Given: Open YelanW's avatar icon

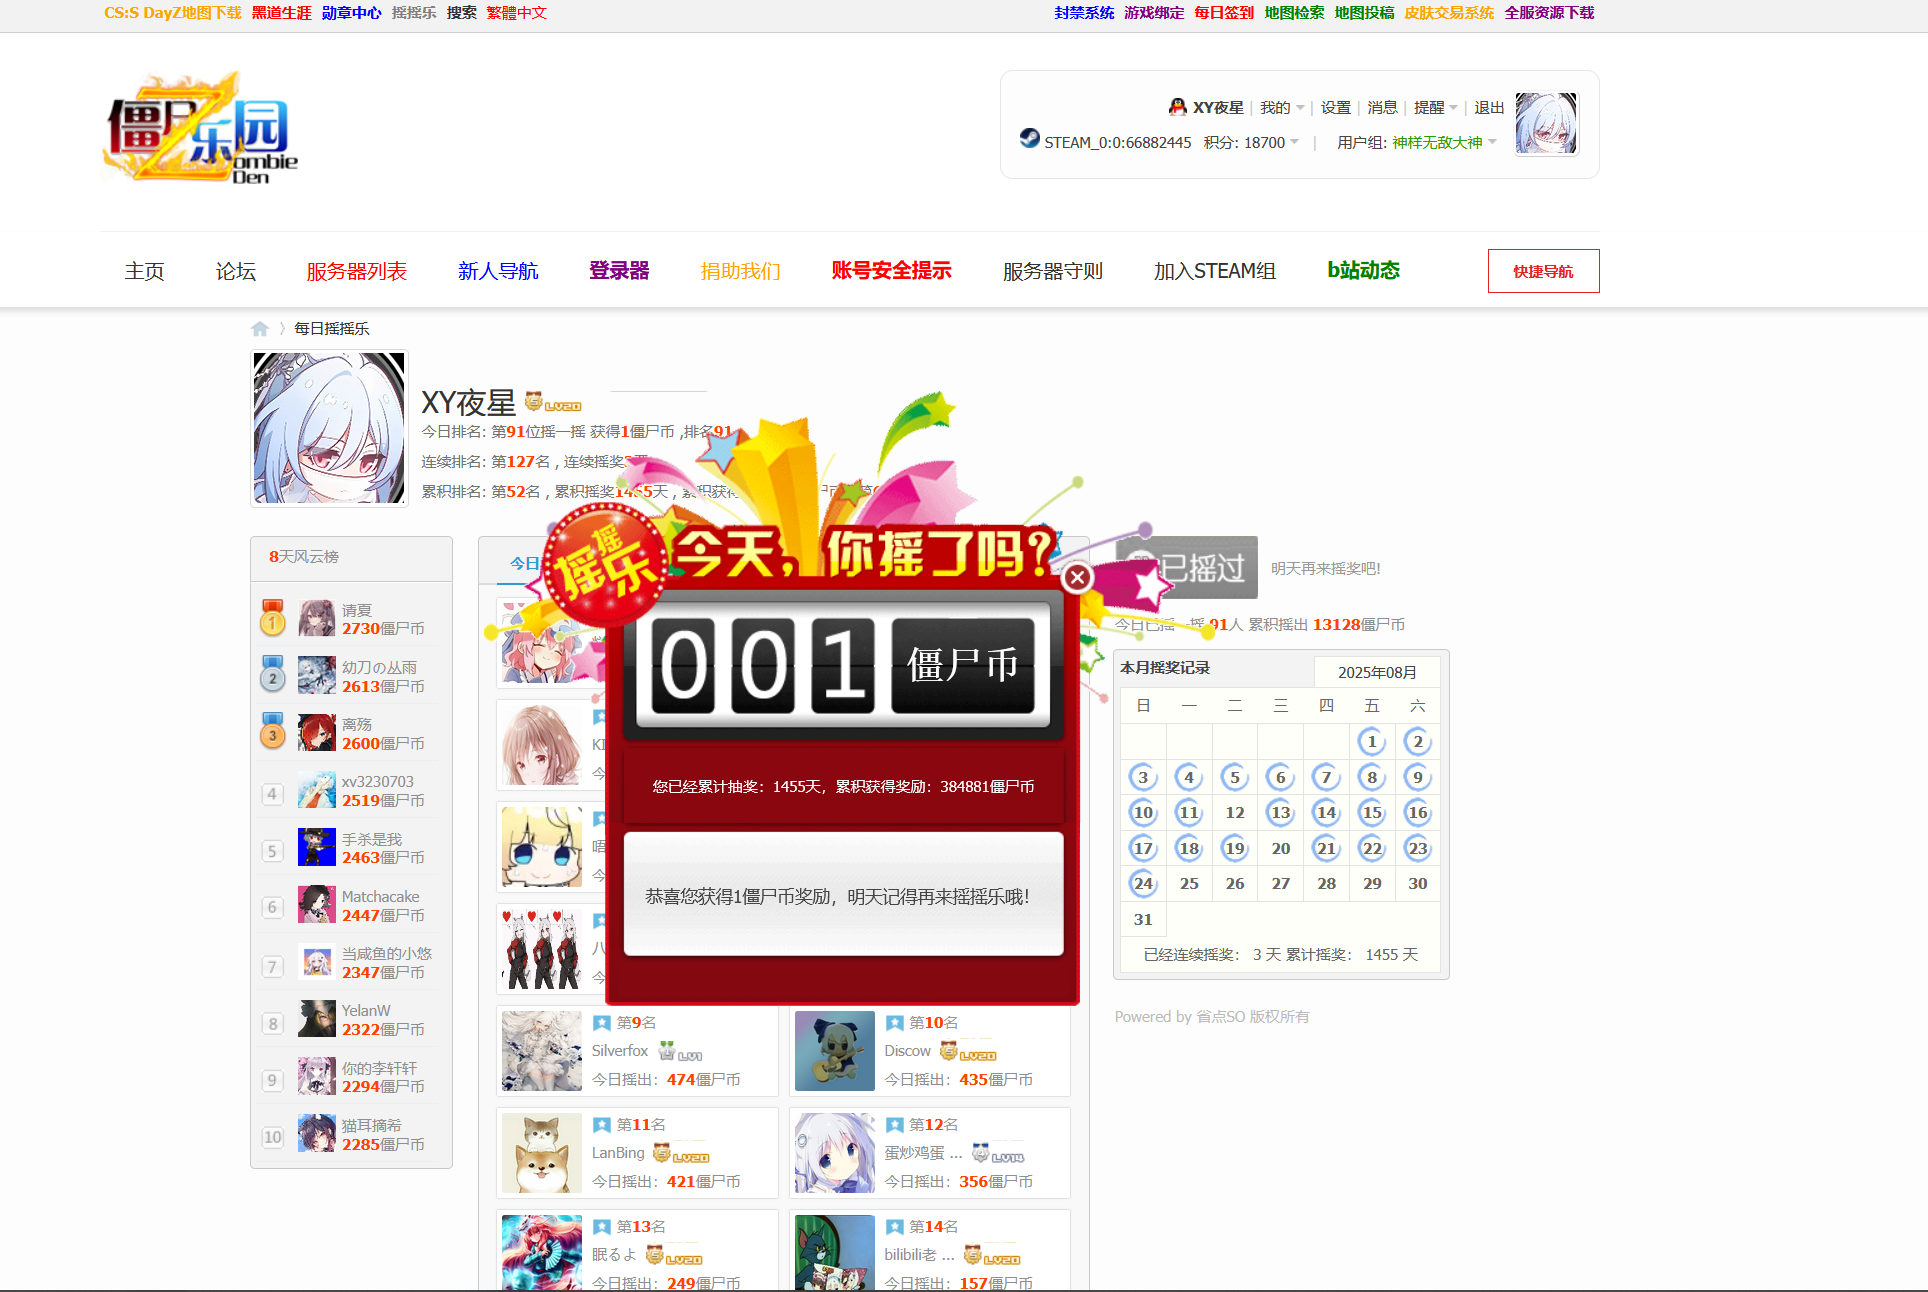Looking at the screenshot, I should pos(317,1019).
